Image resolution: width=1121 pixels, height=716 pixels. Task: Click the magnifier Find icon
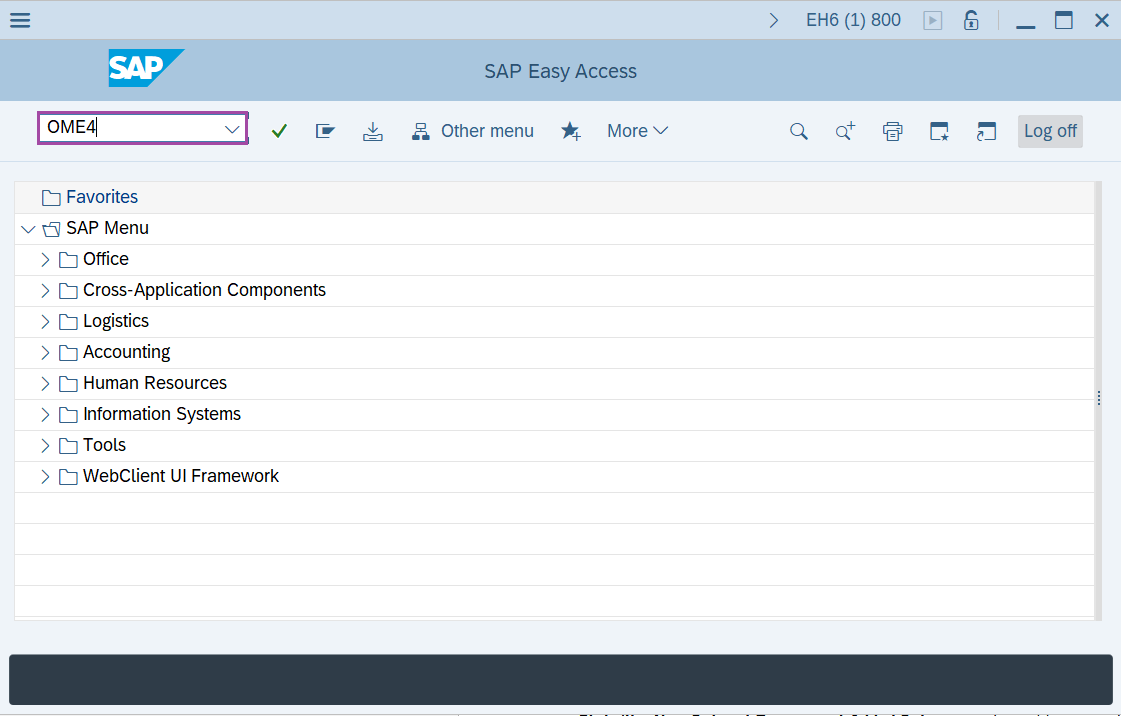[798, 131]
